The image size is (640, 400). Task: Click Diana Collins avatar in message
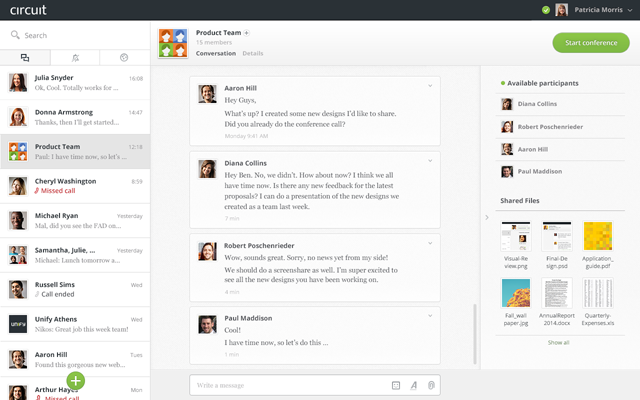(207, 169)
